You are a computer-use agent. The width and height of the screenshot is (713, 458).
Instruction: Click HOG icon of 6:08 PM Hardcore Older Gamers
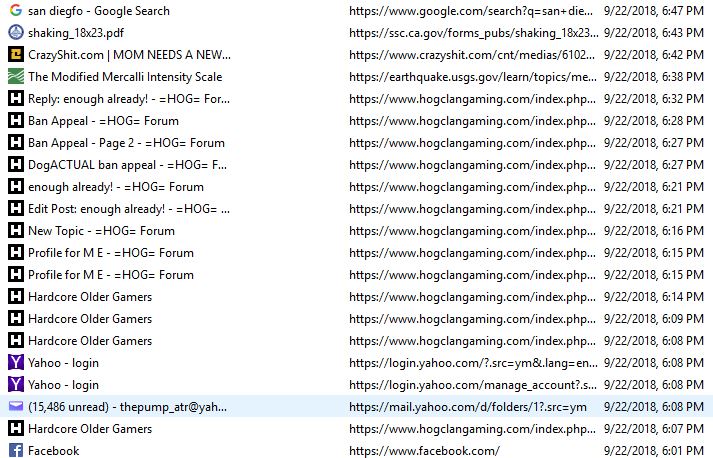pos(16,340)
